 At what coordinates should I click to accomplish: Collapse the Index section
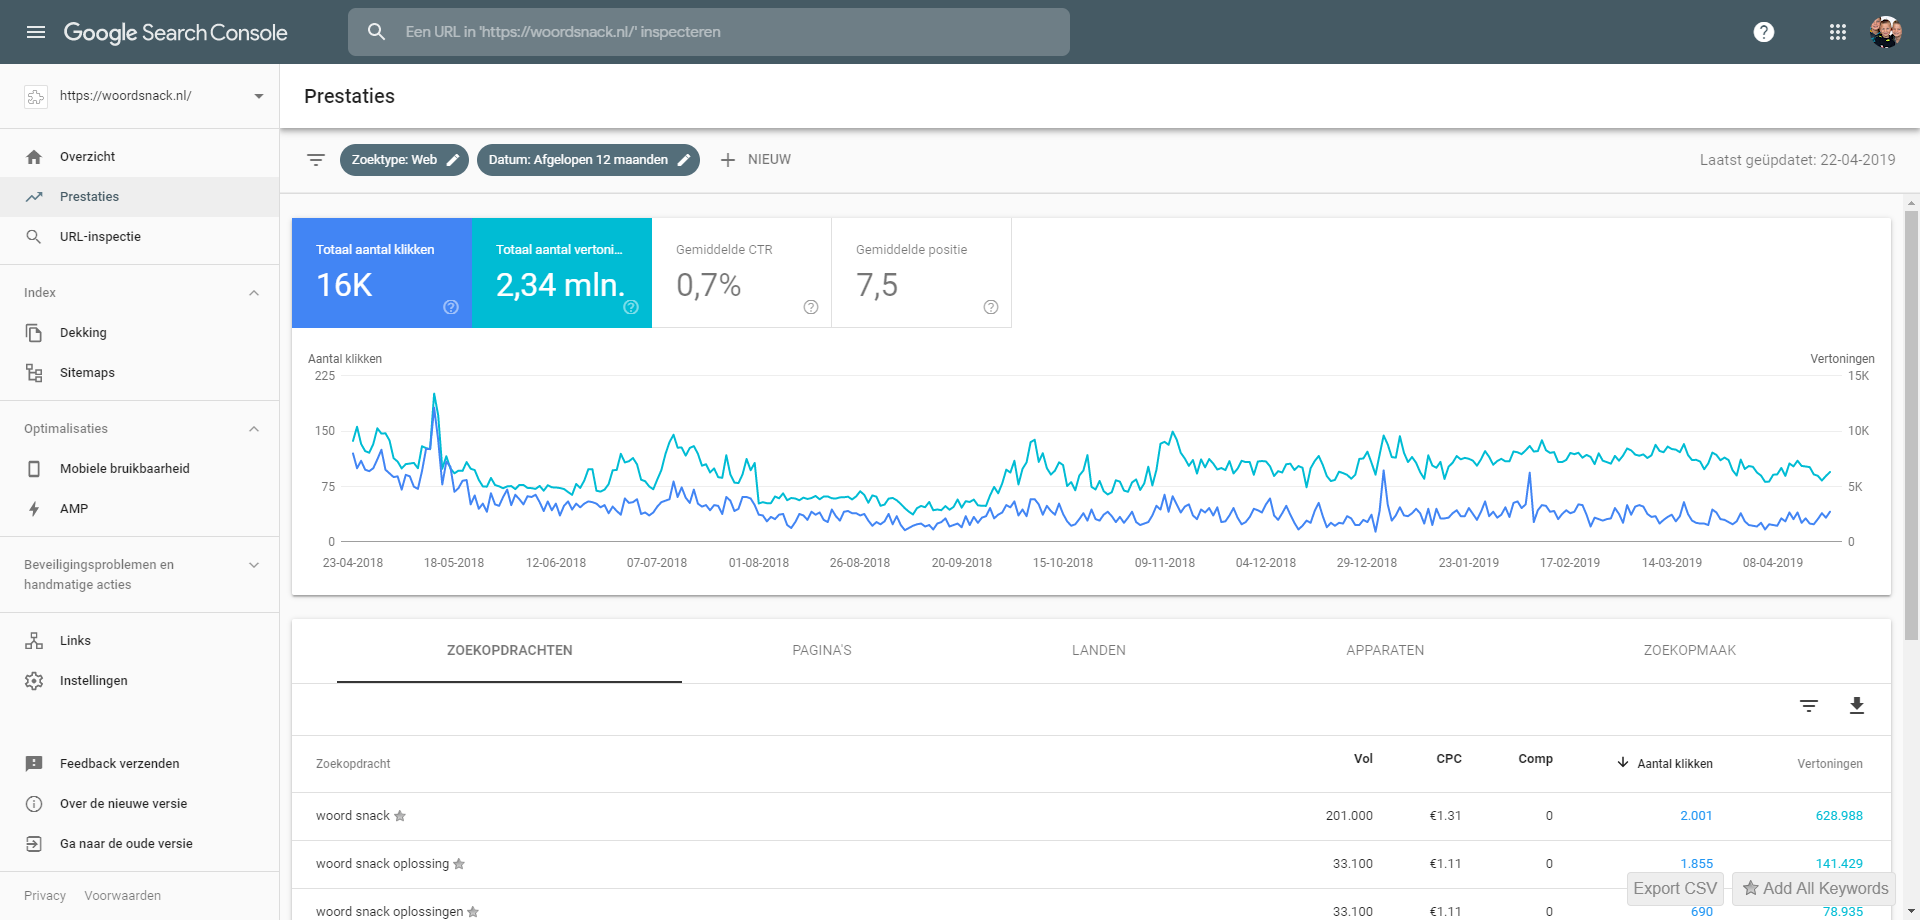point(254,293)
